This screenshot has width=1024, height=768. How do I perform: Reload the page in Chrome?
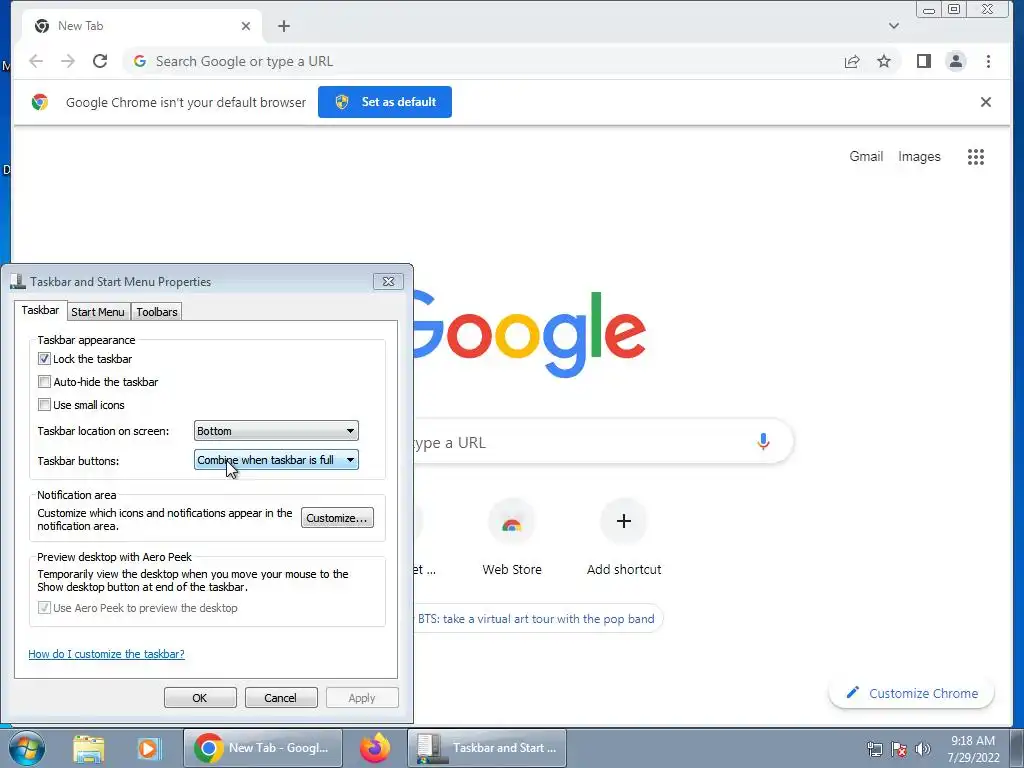pyautogui.click(x=100, y=61)
